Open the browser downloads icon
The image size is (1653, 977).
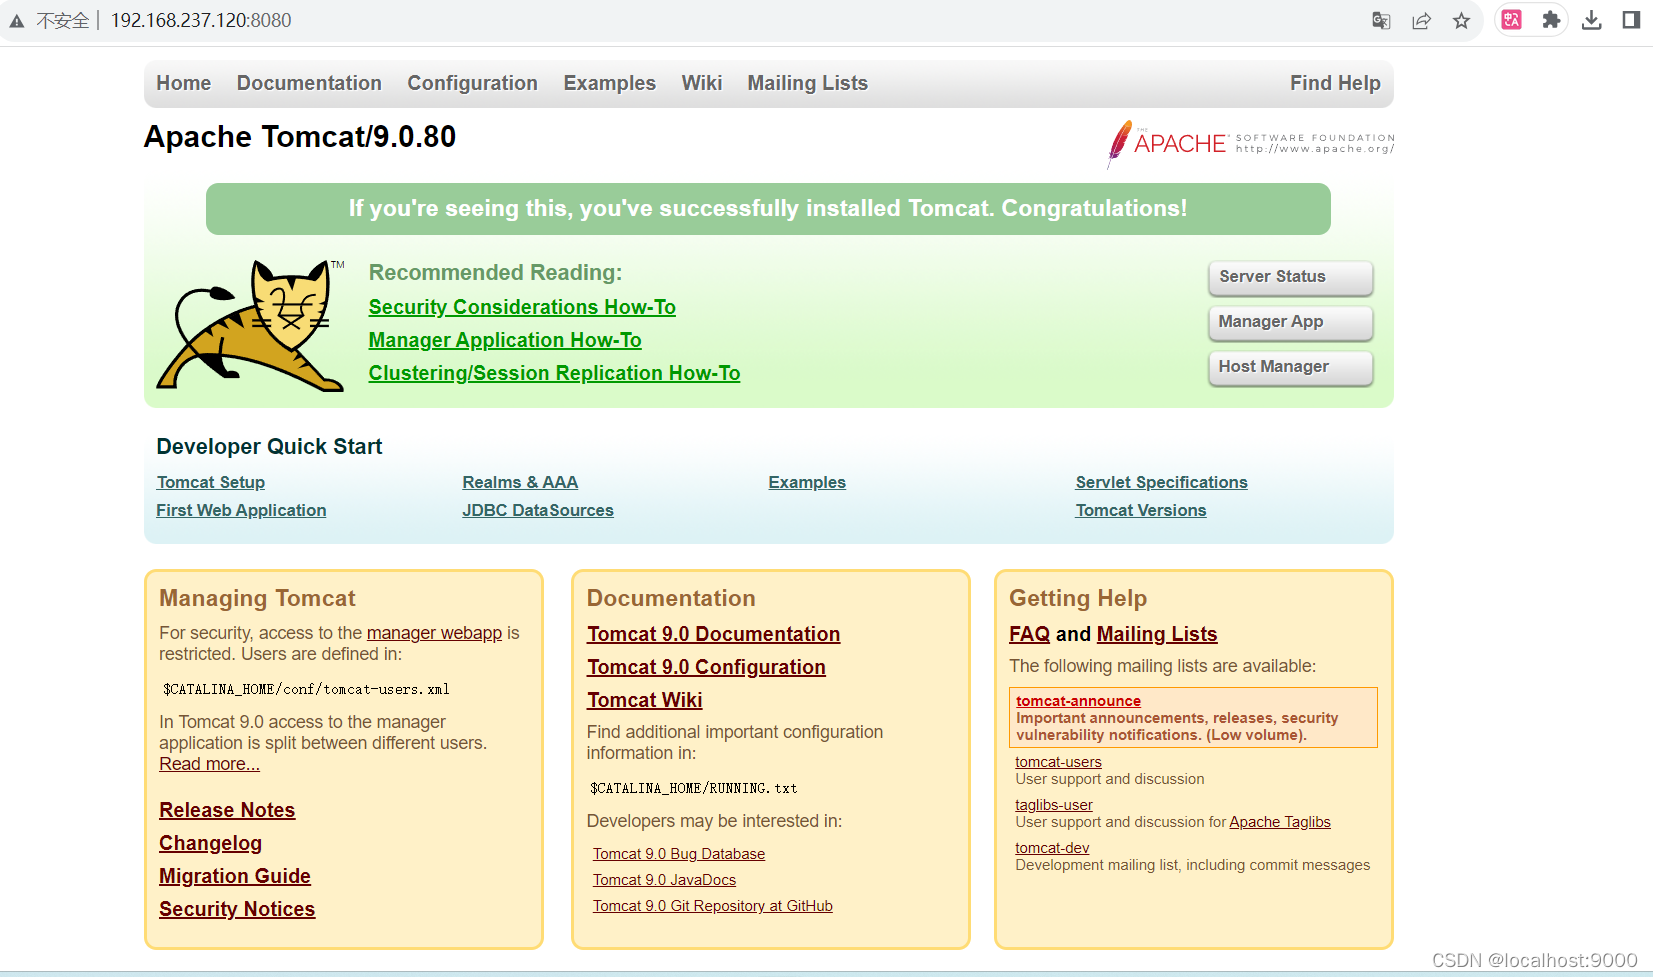coord(1591,20)
